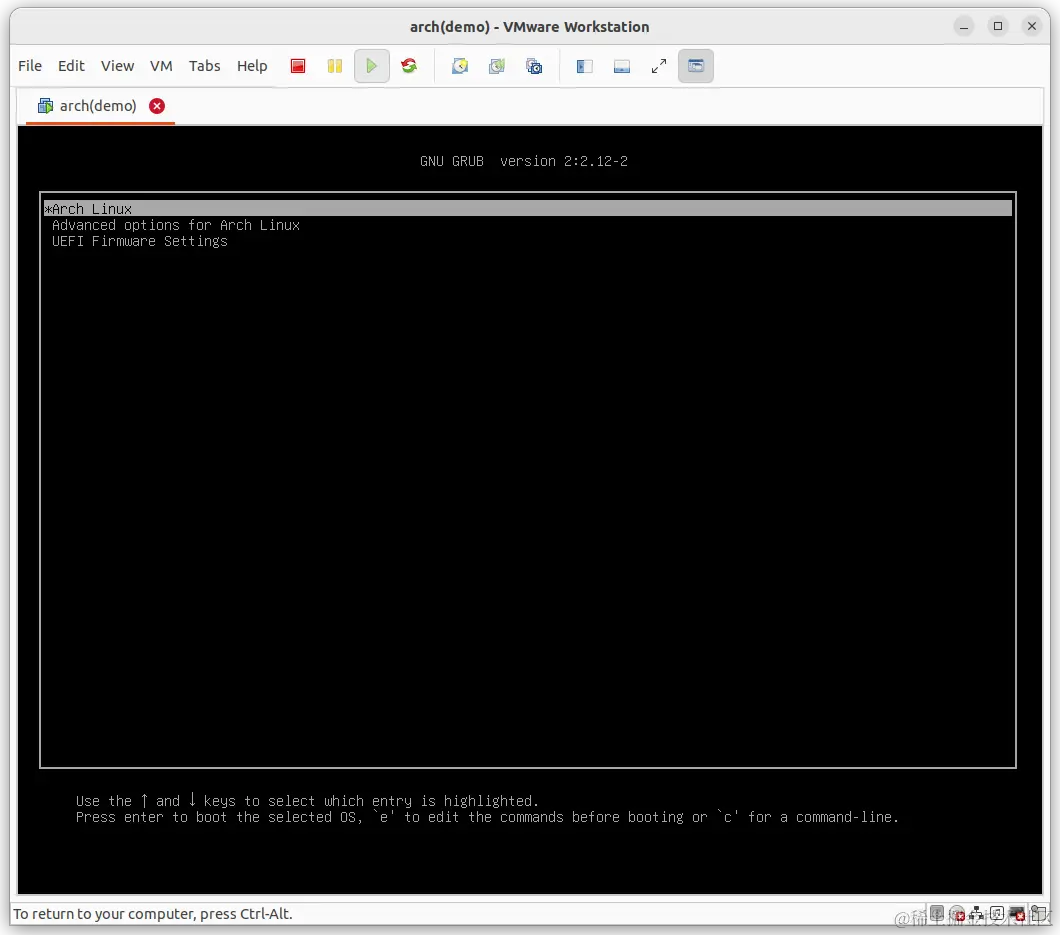The width and height of the screenshot is (1060, 935).
Task: Maximize the VMware Workstation window
Action: (x=998, y=26)
